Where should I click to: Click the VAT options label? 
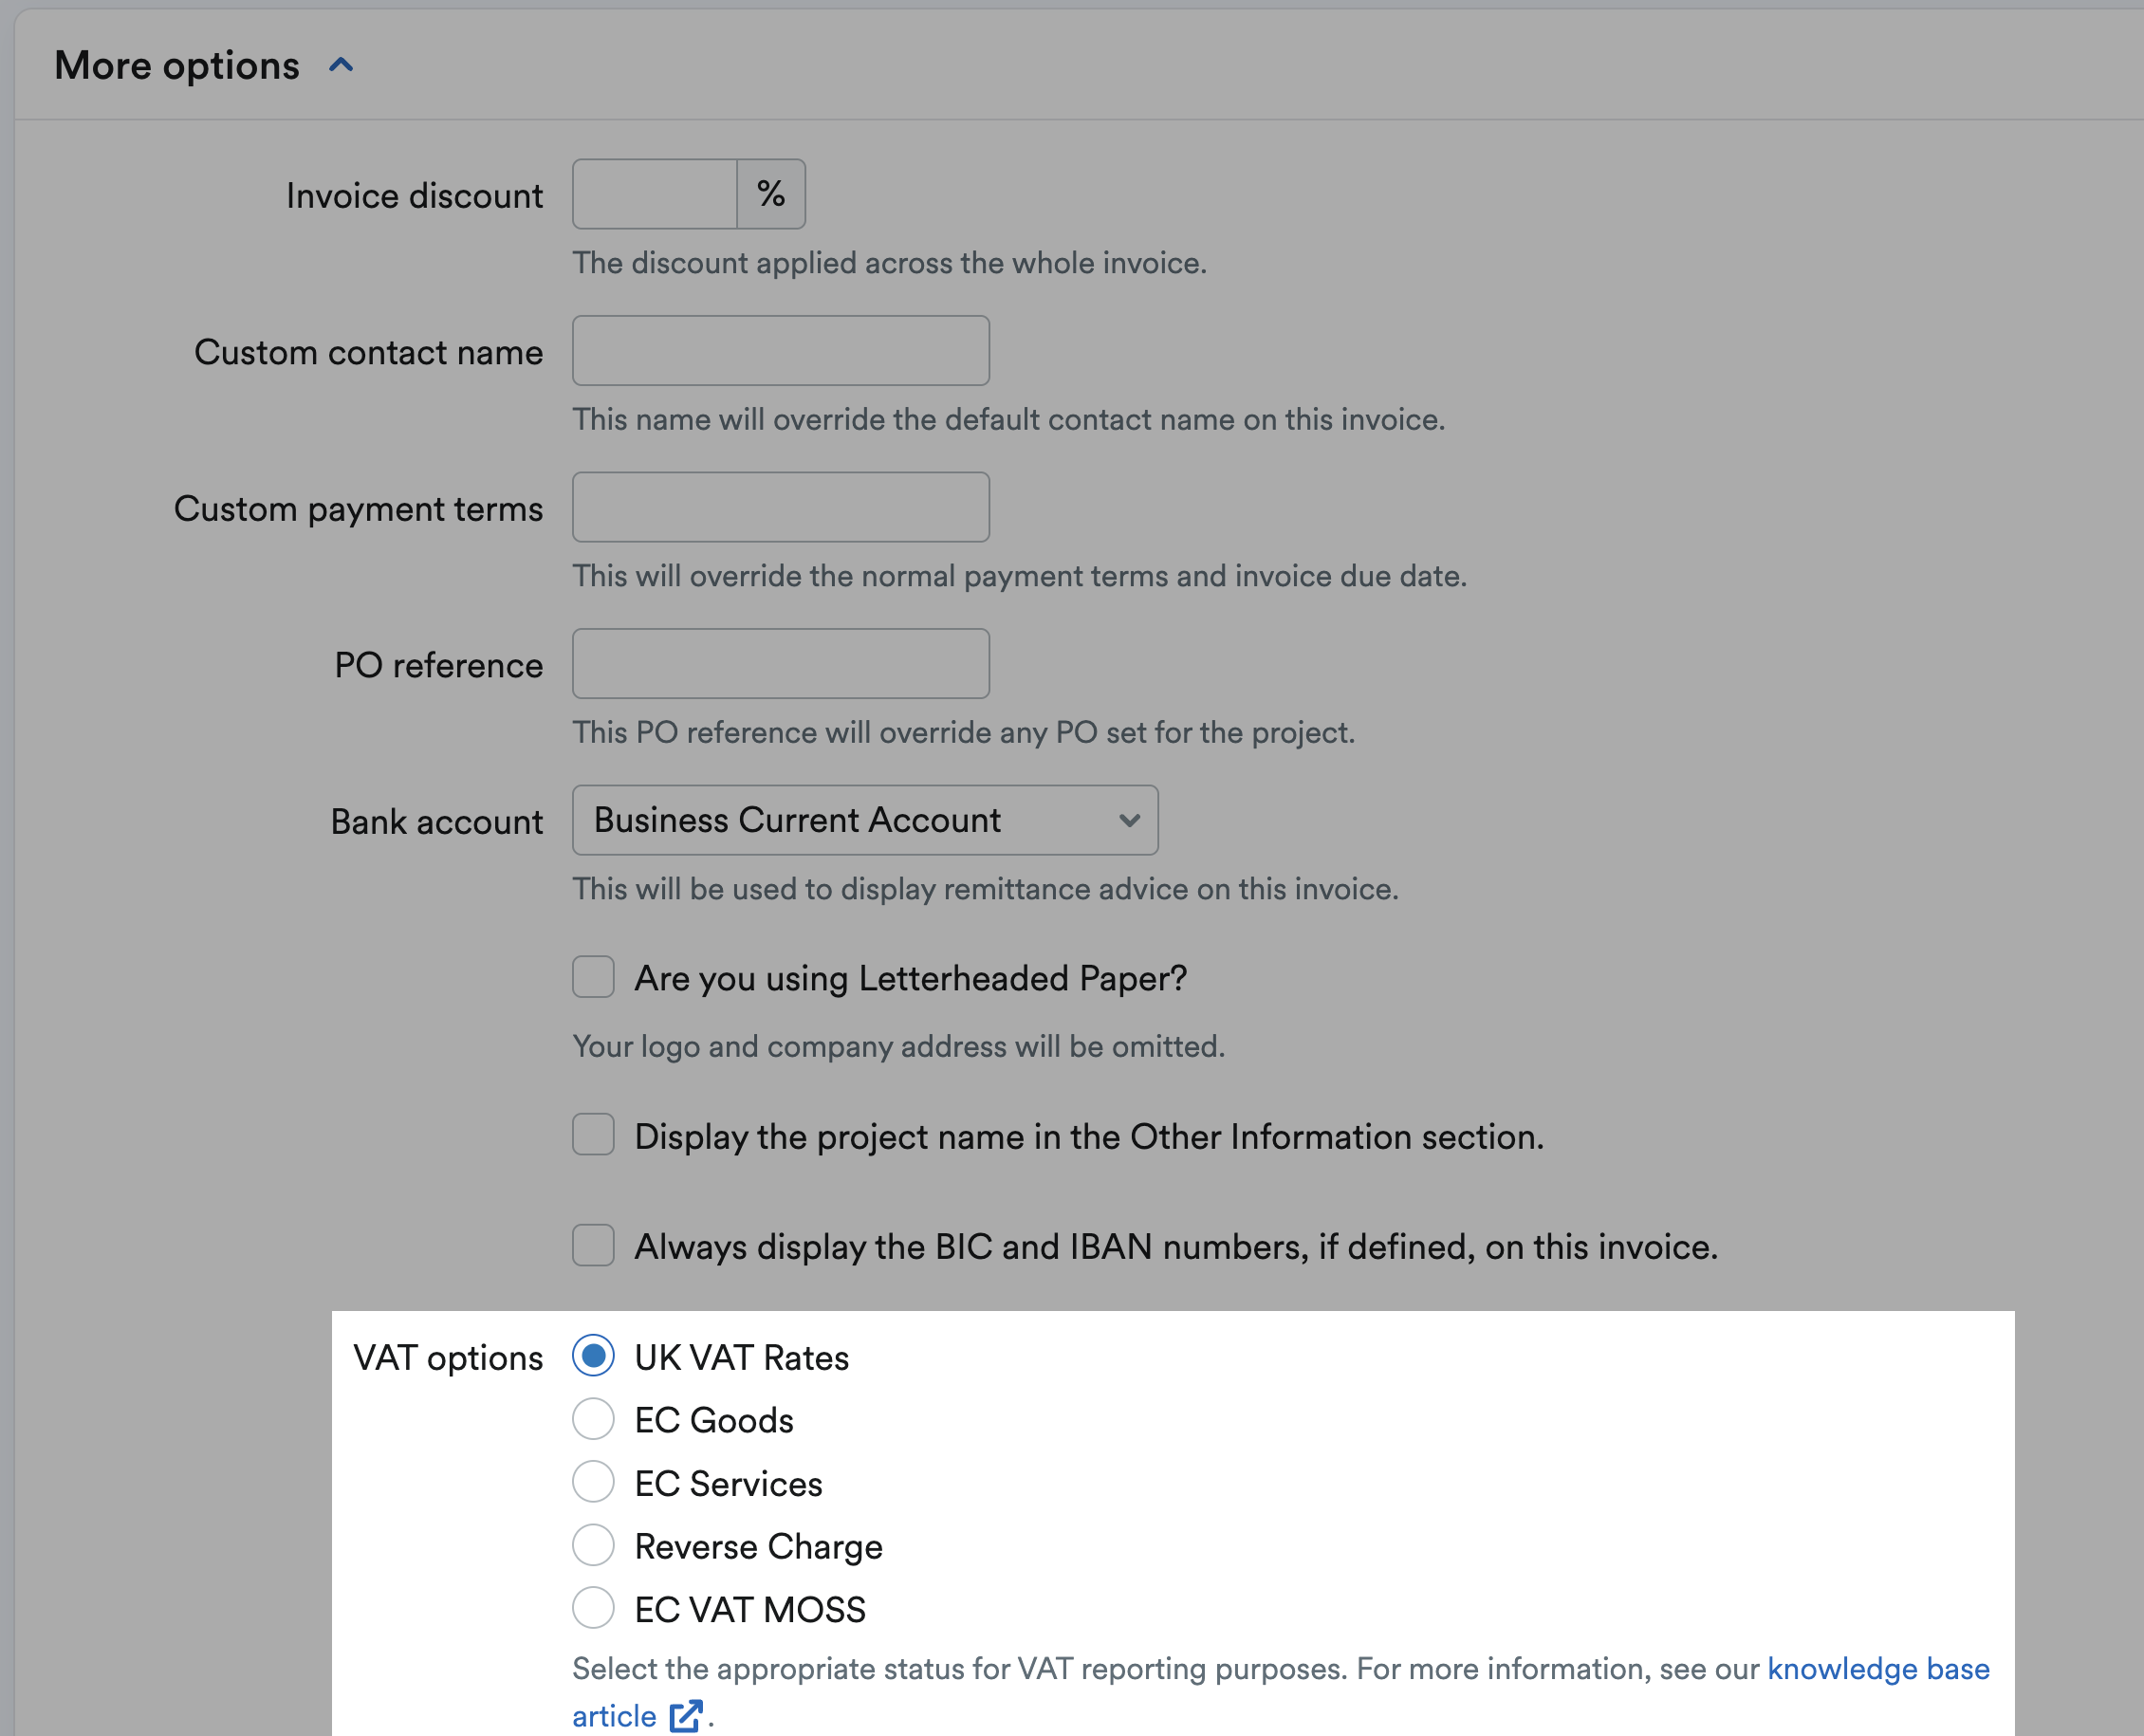[448, 1358]
